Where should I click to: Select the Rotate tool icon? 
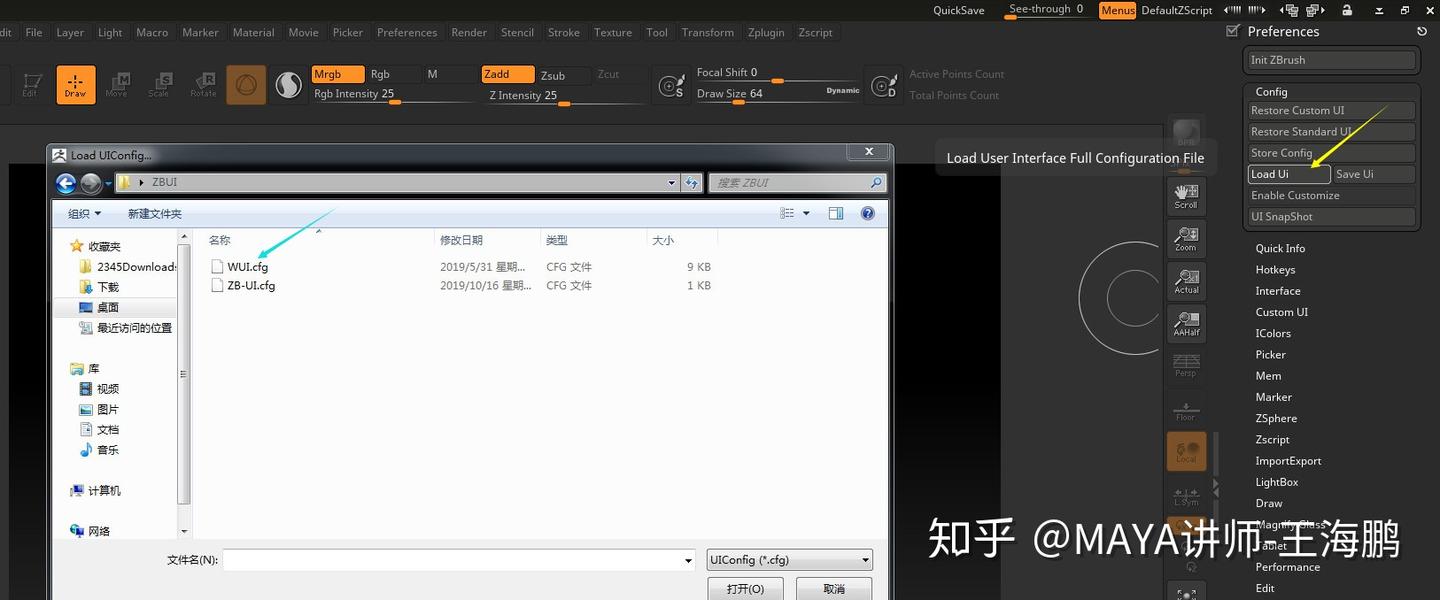[x=203, y=84]
